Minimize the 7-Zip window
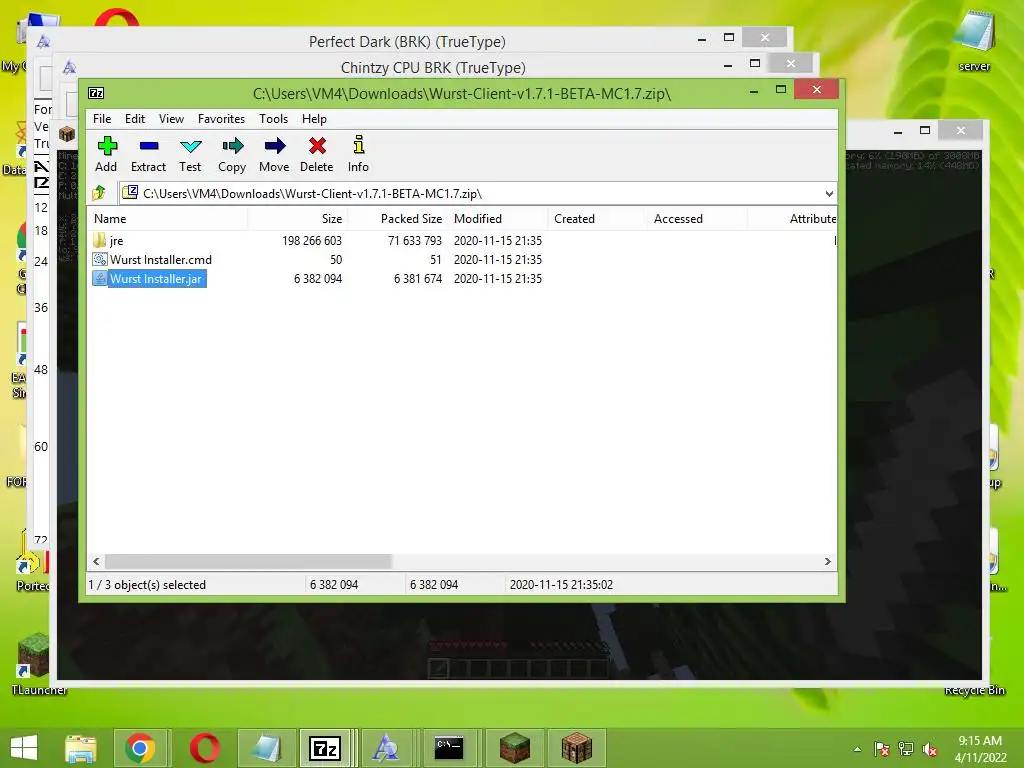The width and height of the screenshot is (1024, 768). pyautogui.click(x=754, y=91)
